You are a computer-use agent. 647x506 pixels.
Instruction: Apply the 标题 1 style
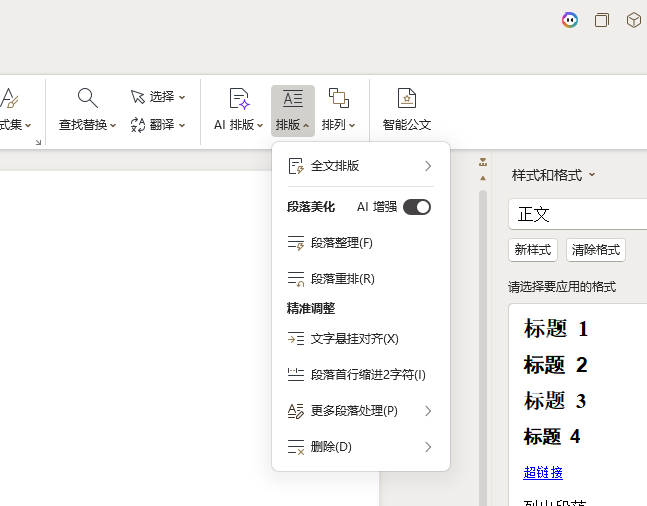click(x=556, y=329)
